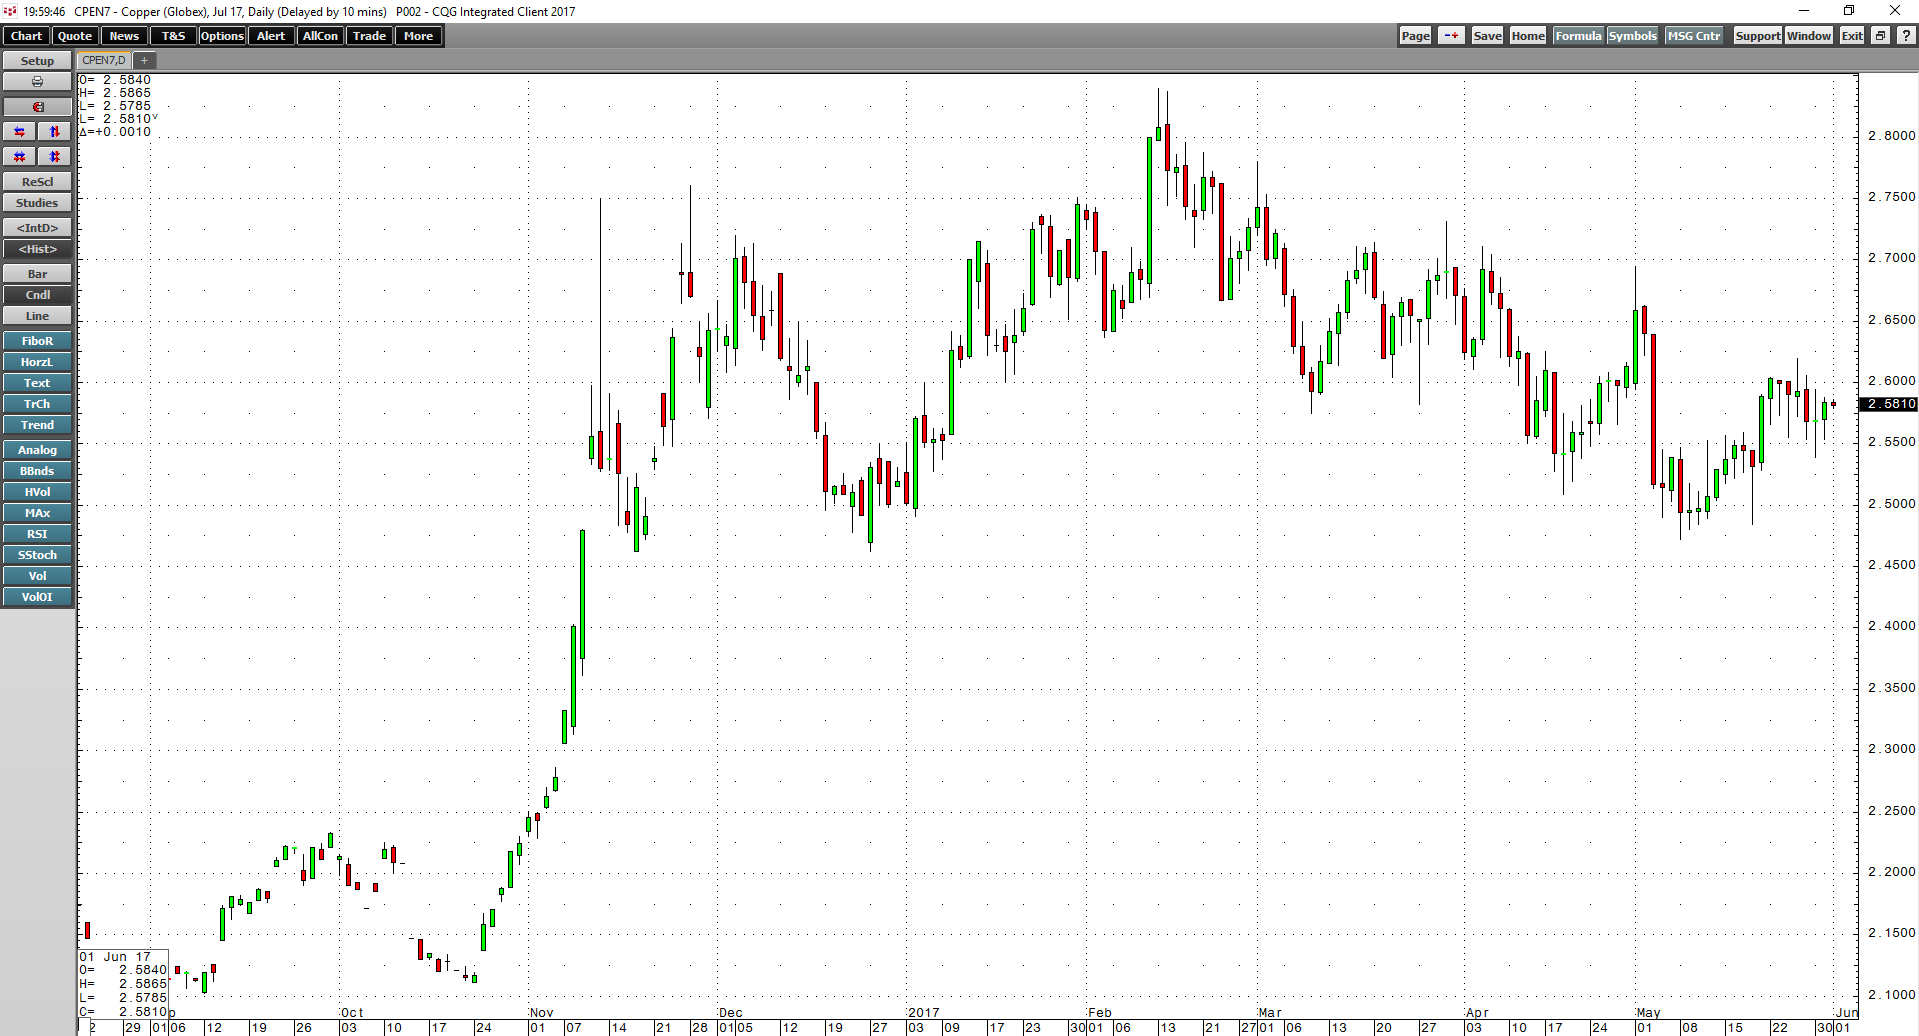Toggle the Formula toolbox
Image resolution: width=1919 pixels, height=1036 pixels.
pos(1578,36)
